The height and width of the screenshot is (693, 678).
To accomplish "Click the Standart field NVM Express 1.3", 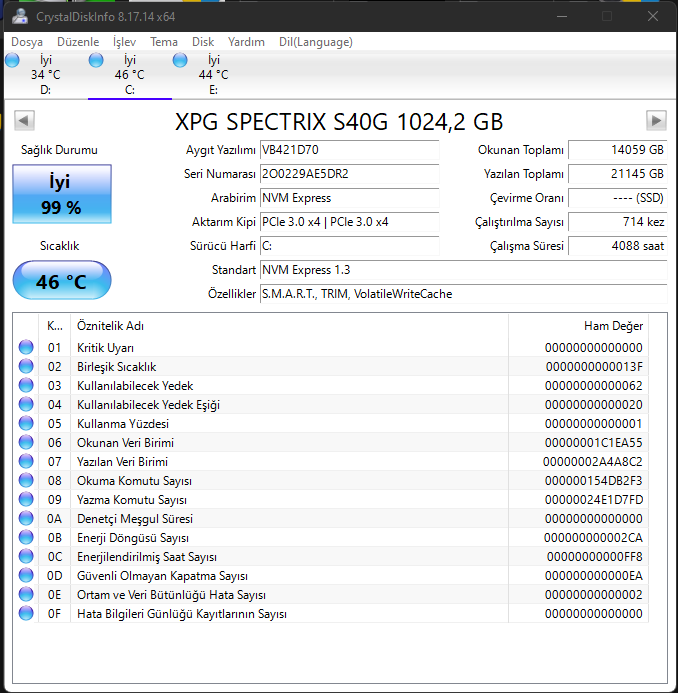I will pyautogui.click(x=464, y=270).
